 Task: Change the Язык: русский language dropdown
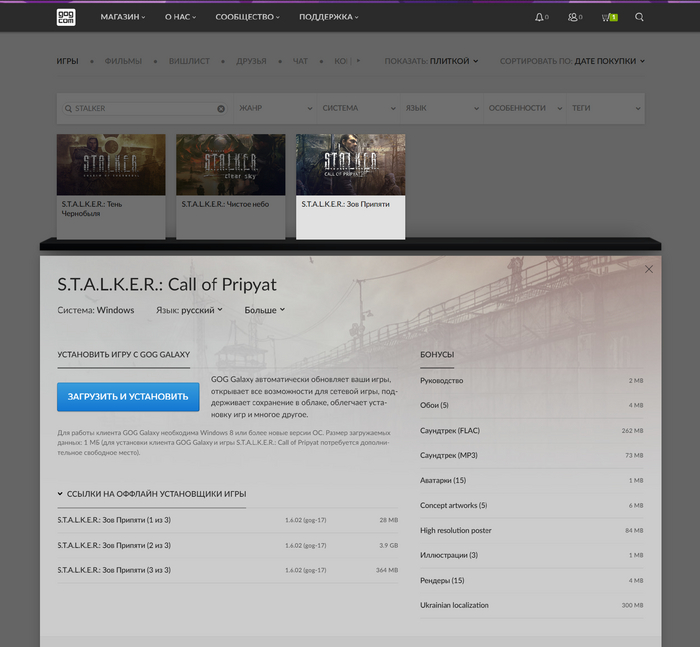pos(189,310)
